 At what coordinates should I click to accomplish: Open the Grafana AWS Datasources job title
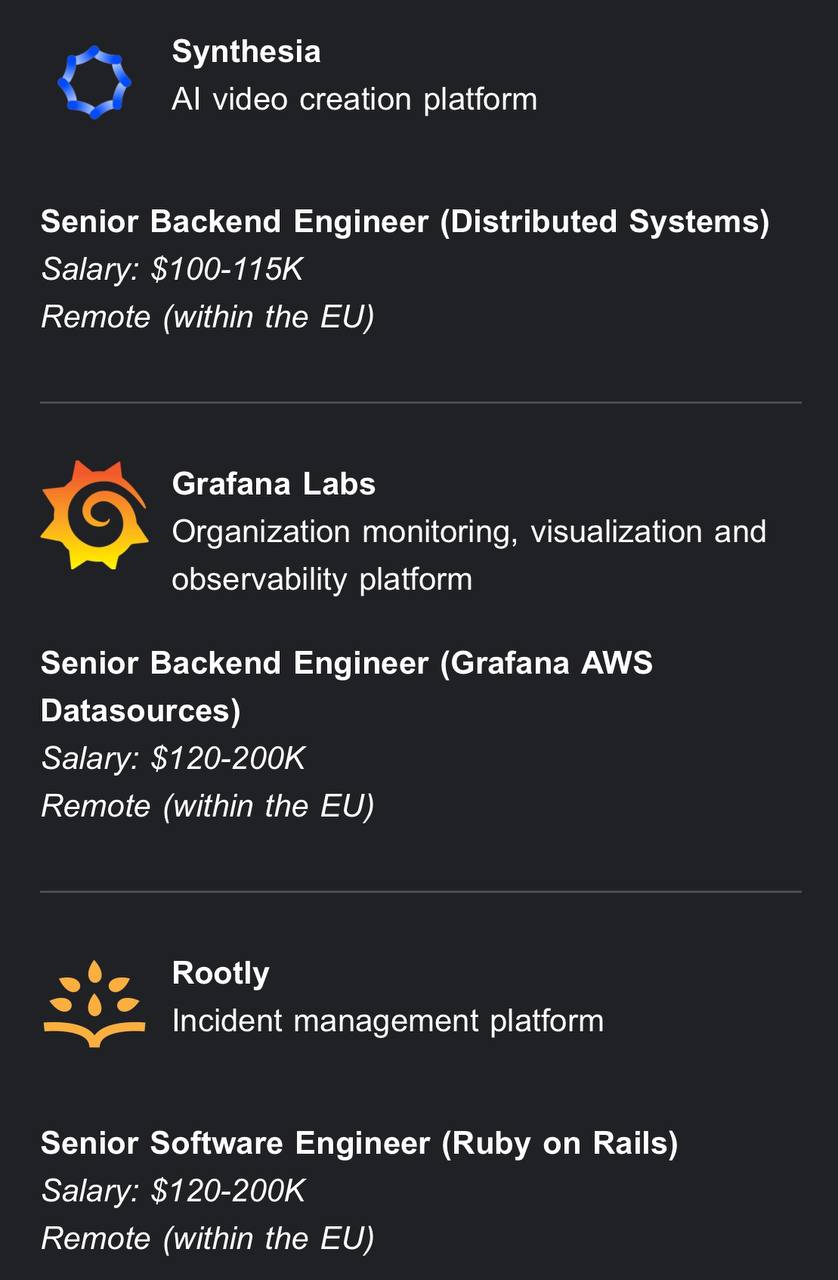[x=346, y=686]
